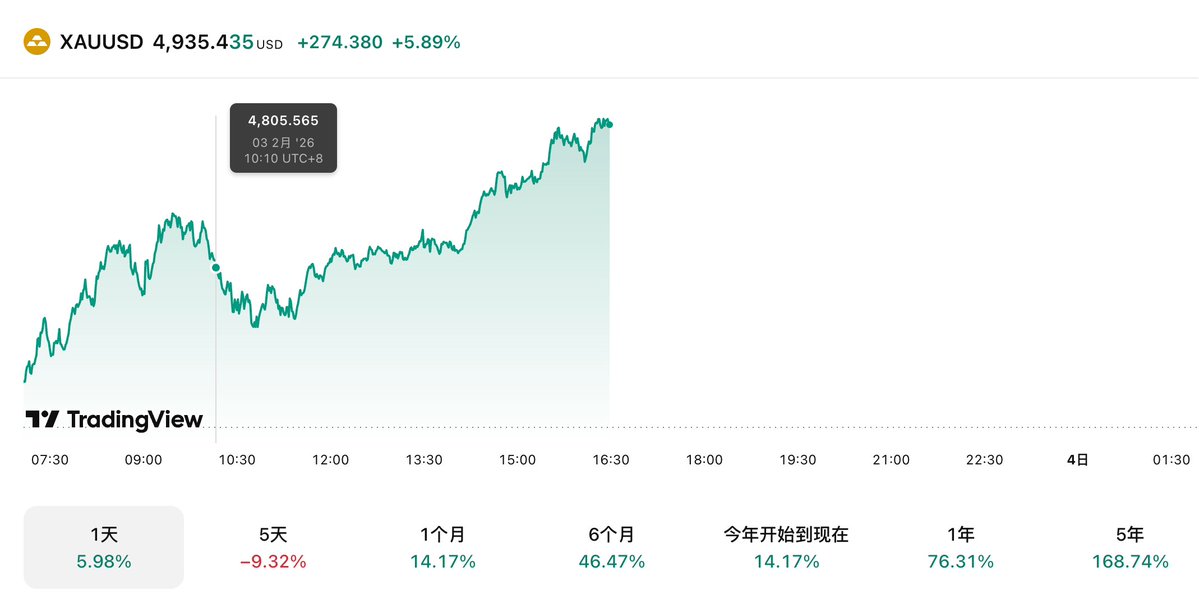Click the +5.89% change percentage

[x=426, y=43]
